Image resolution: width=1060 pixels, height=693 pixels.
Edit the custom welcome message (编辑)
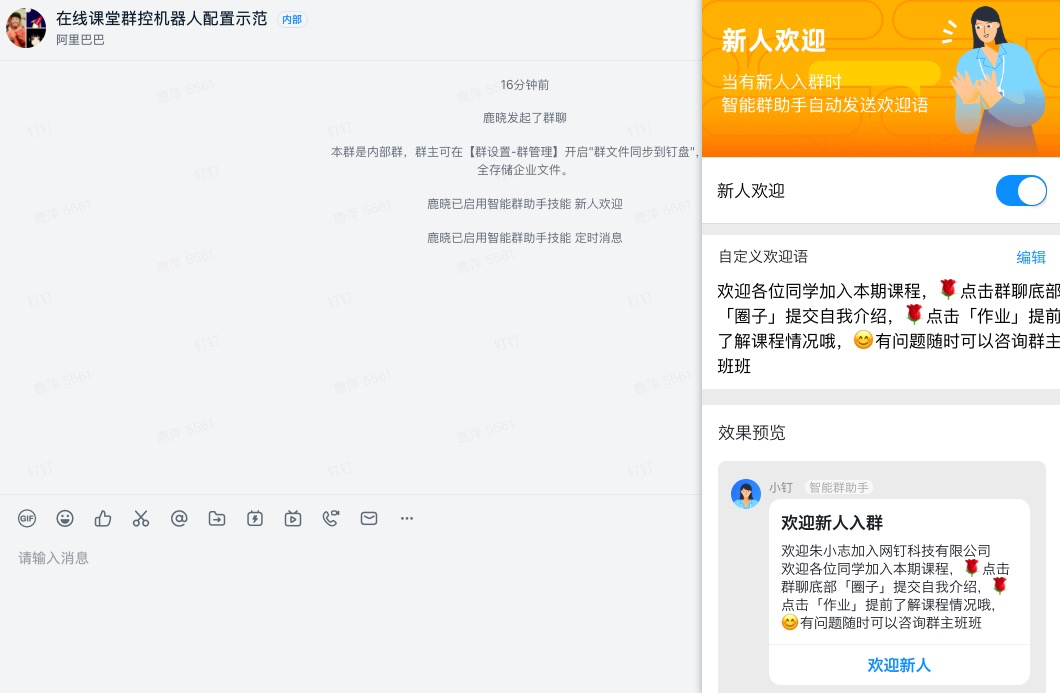[1031, 257]
